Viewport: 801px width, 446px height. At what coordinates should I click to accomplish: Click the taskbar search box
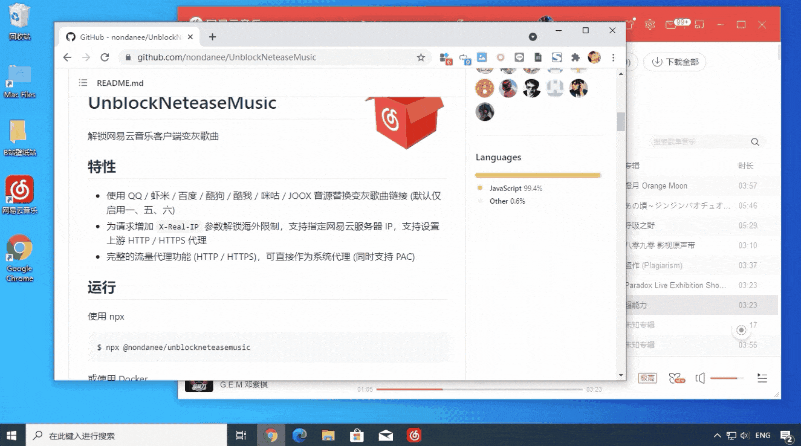(126, 435)
